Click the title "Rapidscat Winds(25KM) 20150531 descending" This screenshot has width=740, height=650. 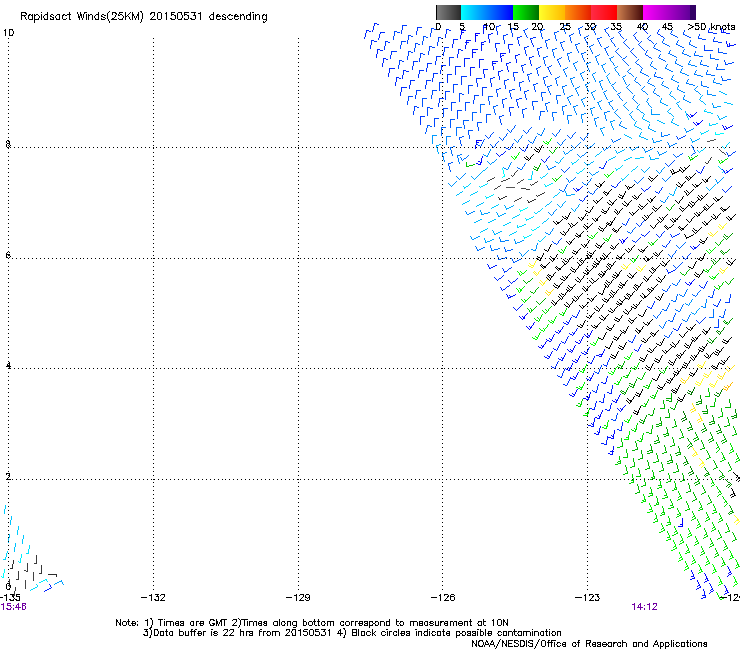pos(143,17)
